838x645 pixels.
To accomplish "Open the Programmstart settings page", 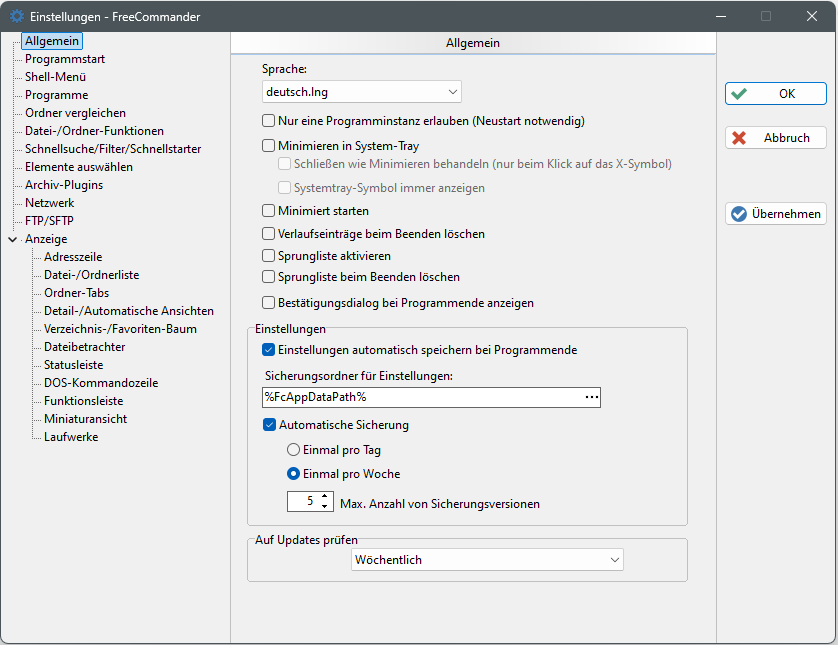I will 64,59.
